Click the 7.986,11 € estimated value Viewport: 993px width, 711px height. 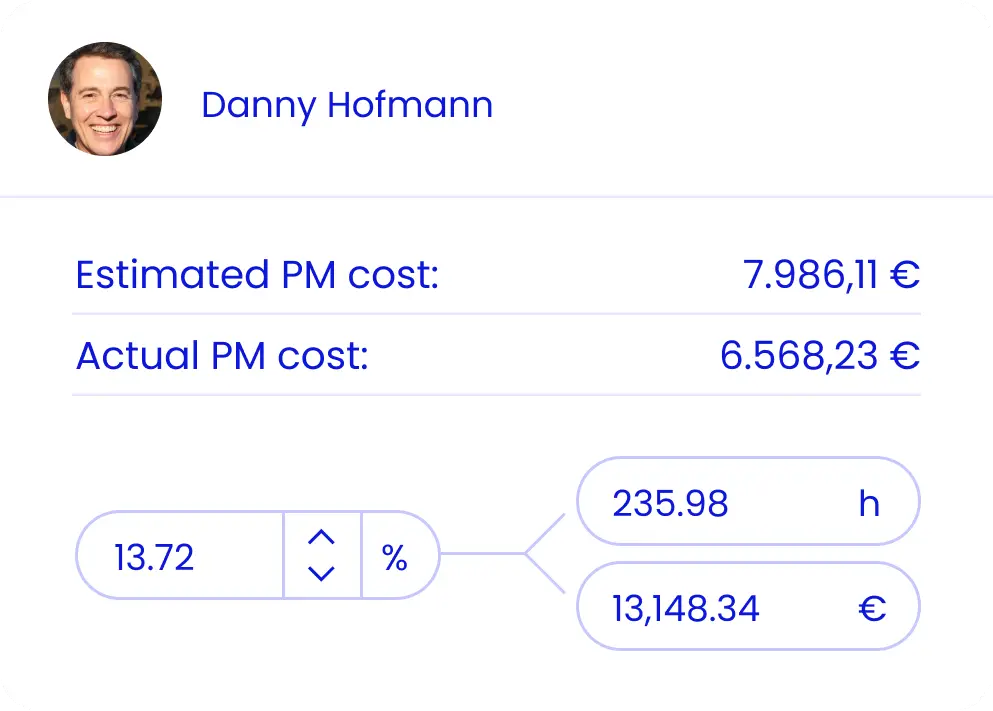(831, 275)
